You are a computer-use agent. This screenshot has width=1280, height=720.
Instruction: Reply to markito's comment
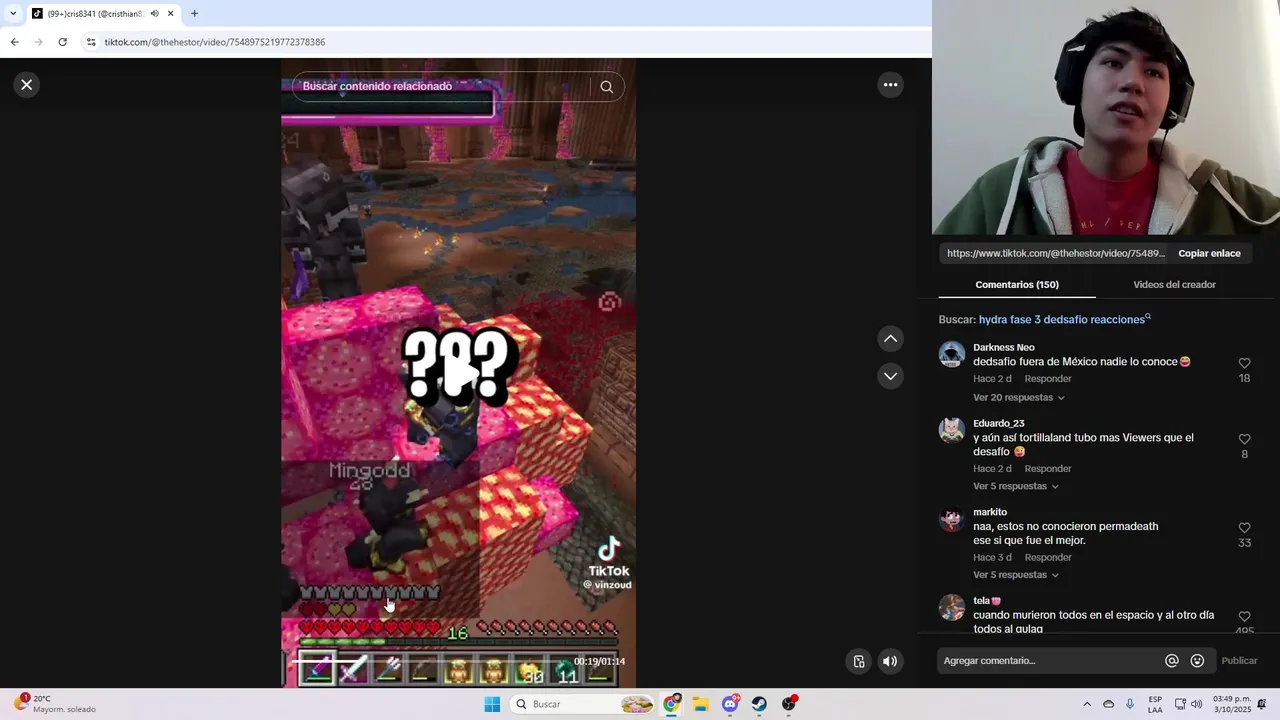(x=1048, y=558)
